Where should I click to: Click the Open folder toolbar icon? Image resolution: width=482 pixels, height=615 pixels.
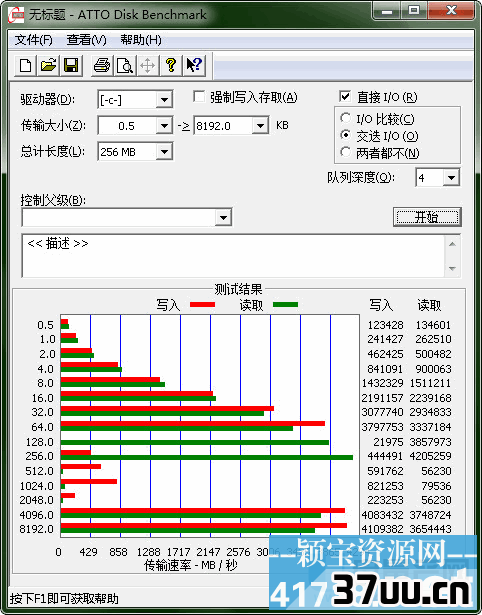point(48,65)
